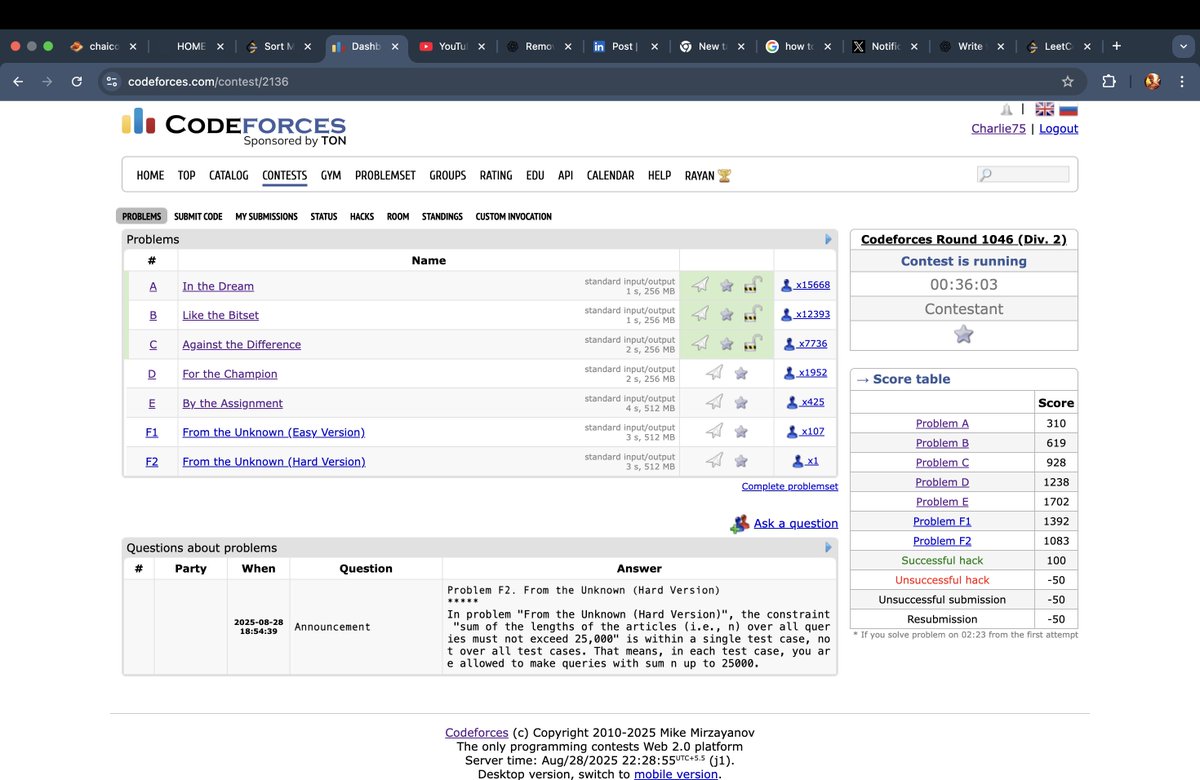1200x780 pixels.
Task: Click the submit plane icon for problem C
Action: [x=701, y=343]
